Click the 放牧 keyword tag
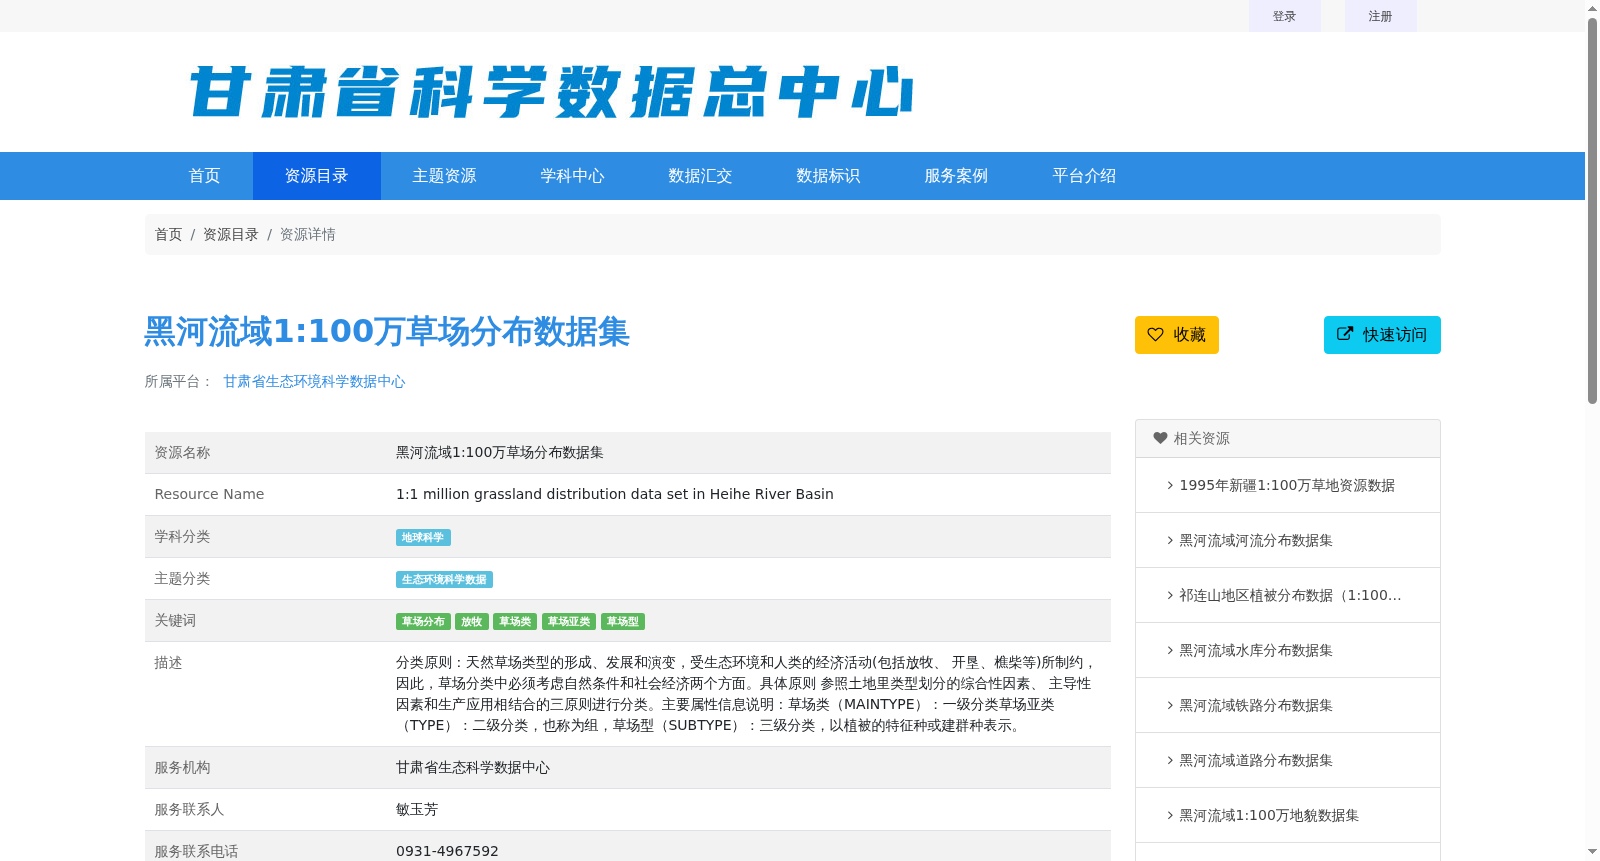 coord(472,622)
